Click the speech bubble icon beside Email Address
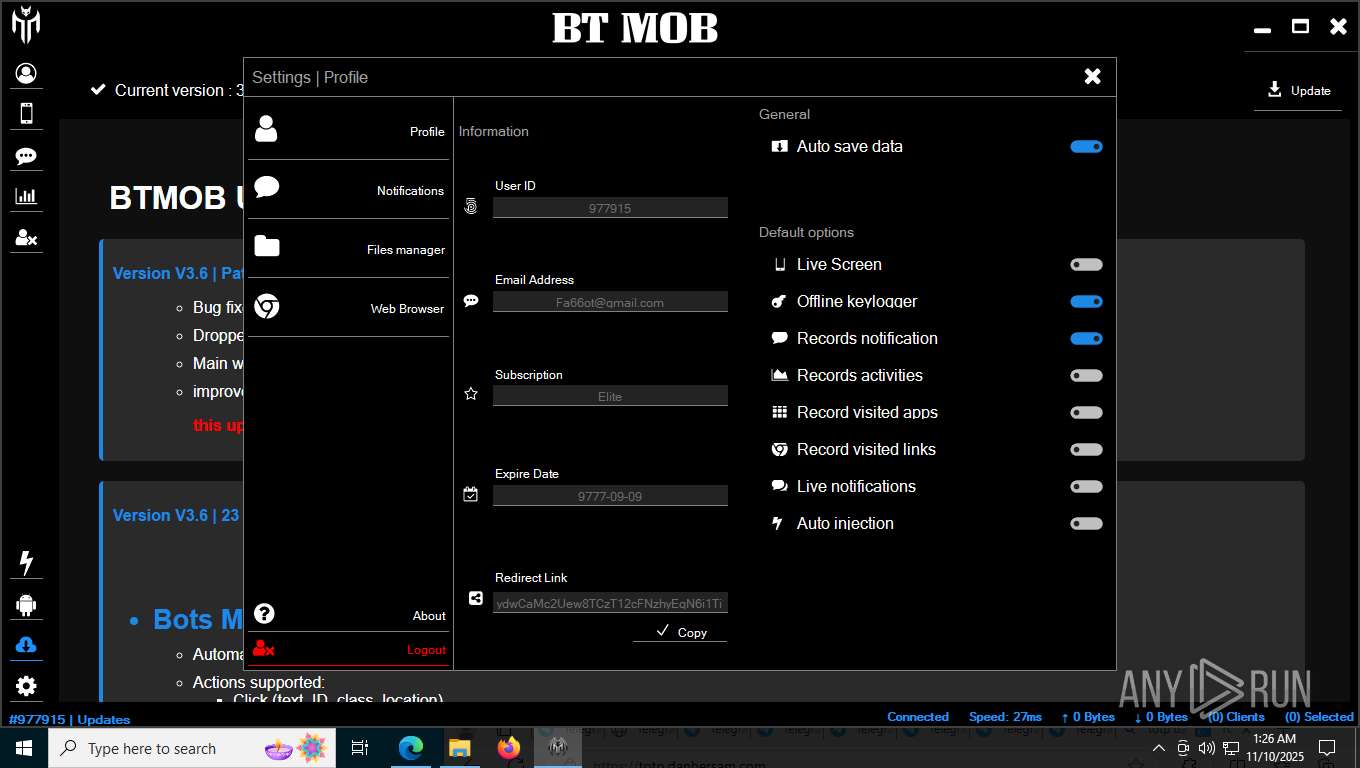This screenshot has height=768, width=1360. click(471, 300)
